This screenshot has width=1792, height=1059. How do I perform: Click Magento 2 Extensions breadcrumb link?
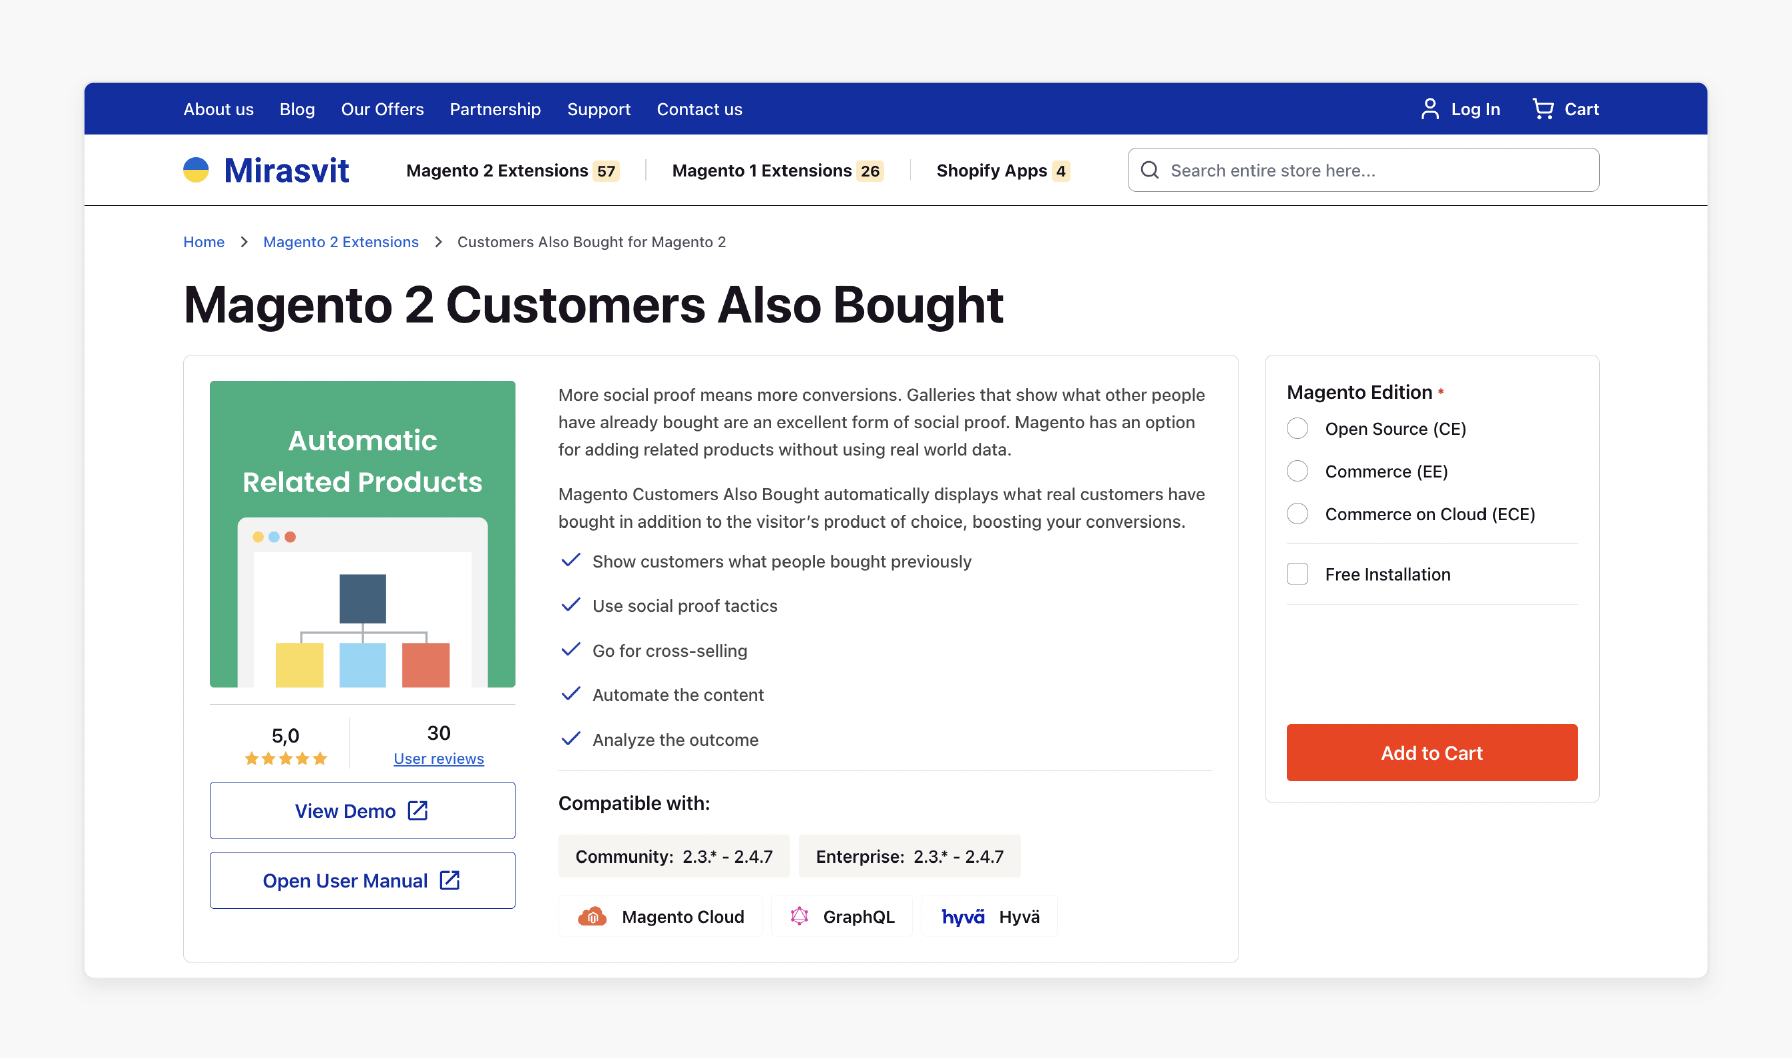pyautogui.click(x=341, y=242)
